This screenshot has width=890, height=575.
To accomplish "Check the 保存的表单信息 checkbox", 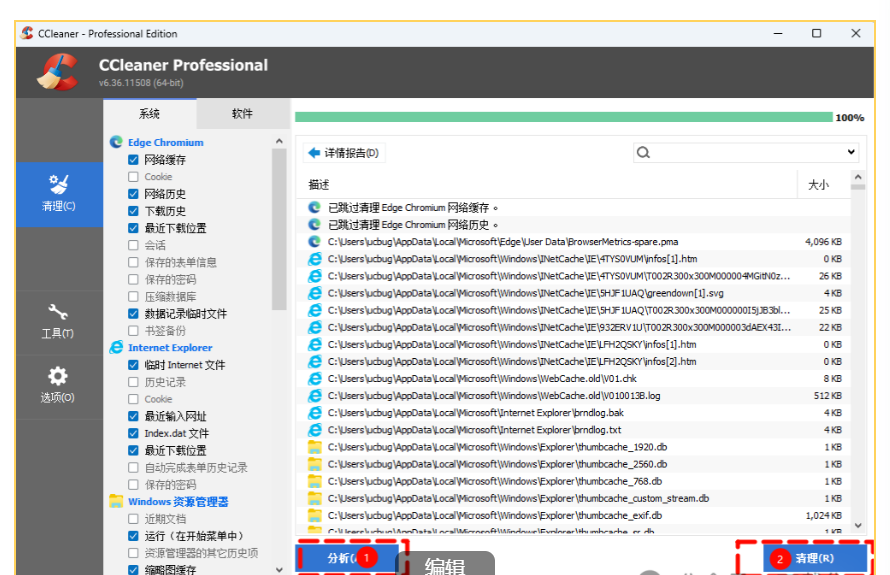I will point(133,262).
